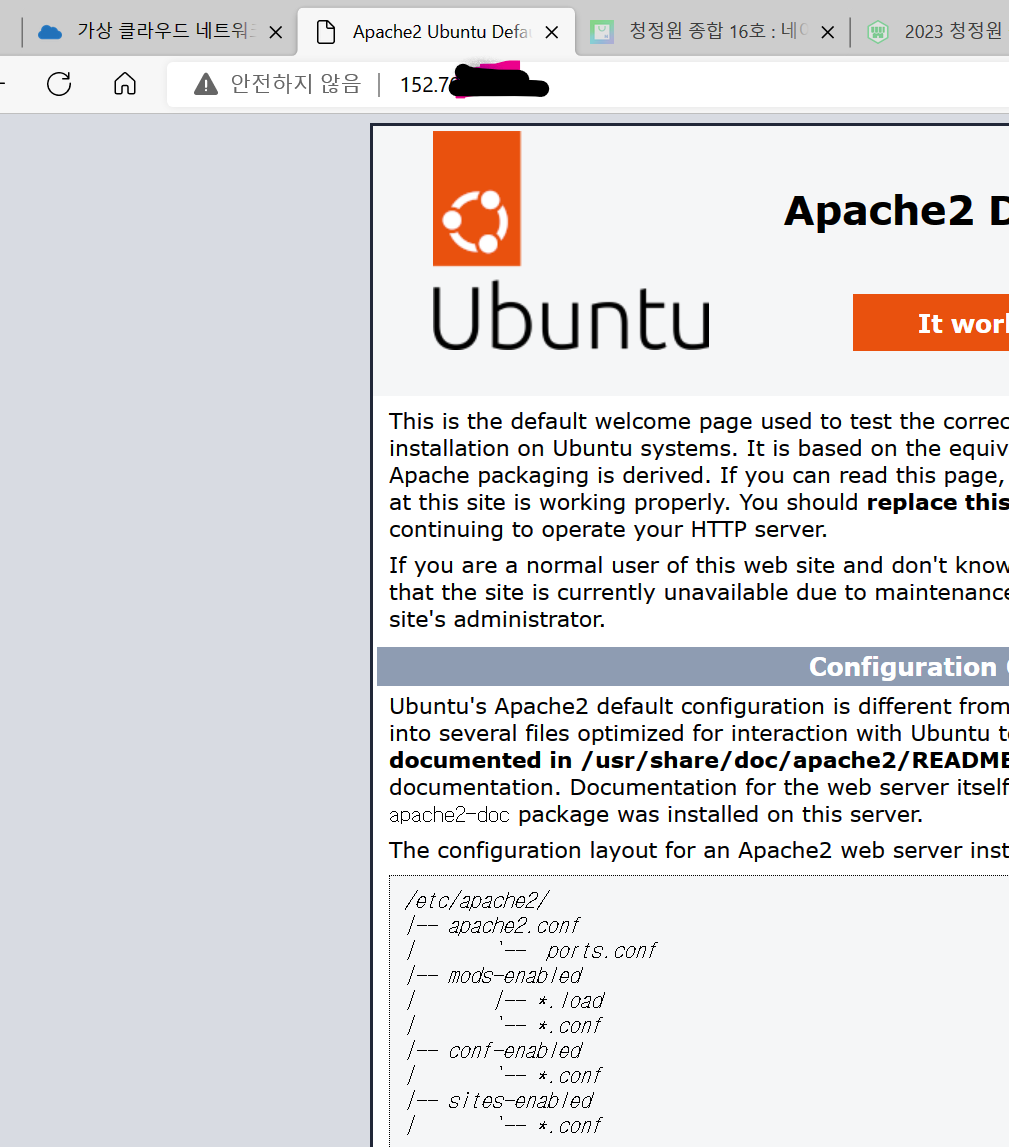
Task: Click the orange It works banner
Action: pyautogui.click(x=931, y=323)
